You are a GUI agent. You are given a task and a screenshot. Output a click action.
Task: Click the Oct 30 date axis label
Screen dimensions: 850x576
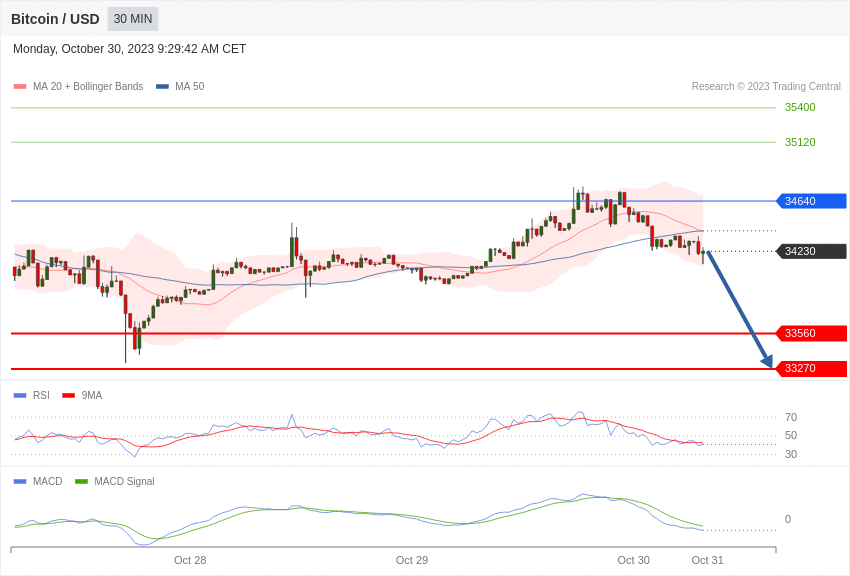pyautogui.click(x=633, y=560)
